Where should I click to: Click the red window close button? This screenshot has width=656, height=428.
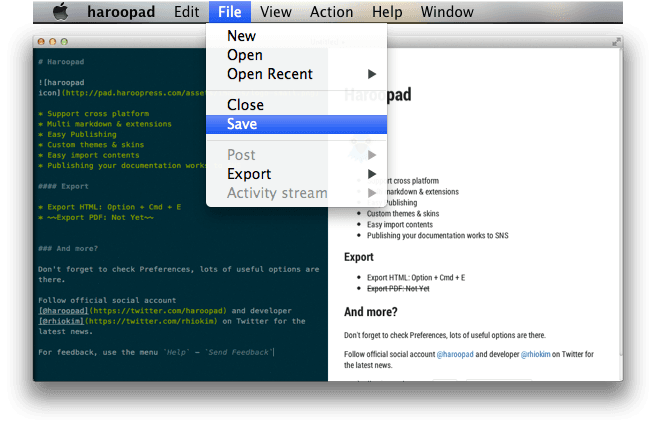(x=39, y=42)
